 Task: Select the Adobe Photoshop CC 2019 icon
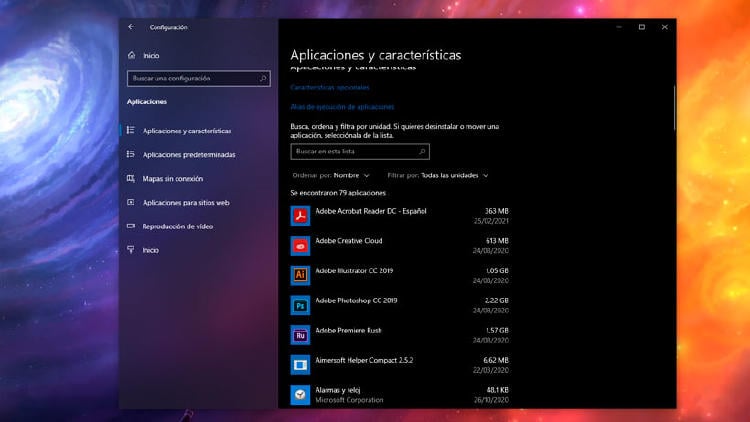[300, 305]
